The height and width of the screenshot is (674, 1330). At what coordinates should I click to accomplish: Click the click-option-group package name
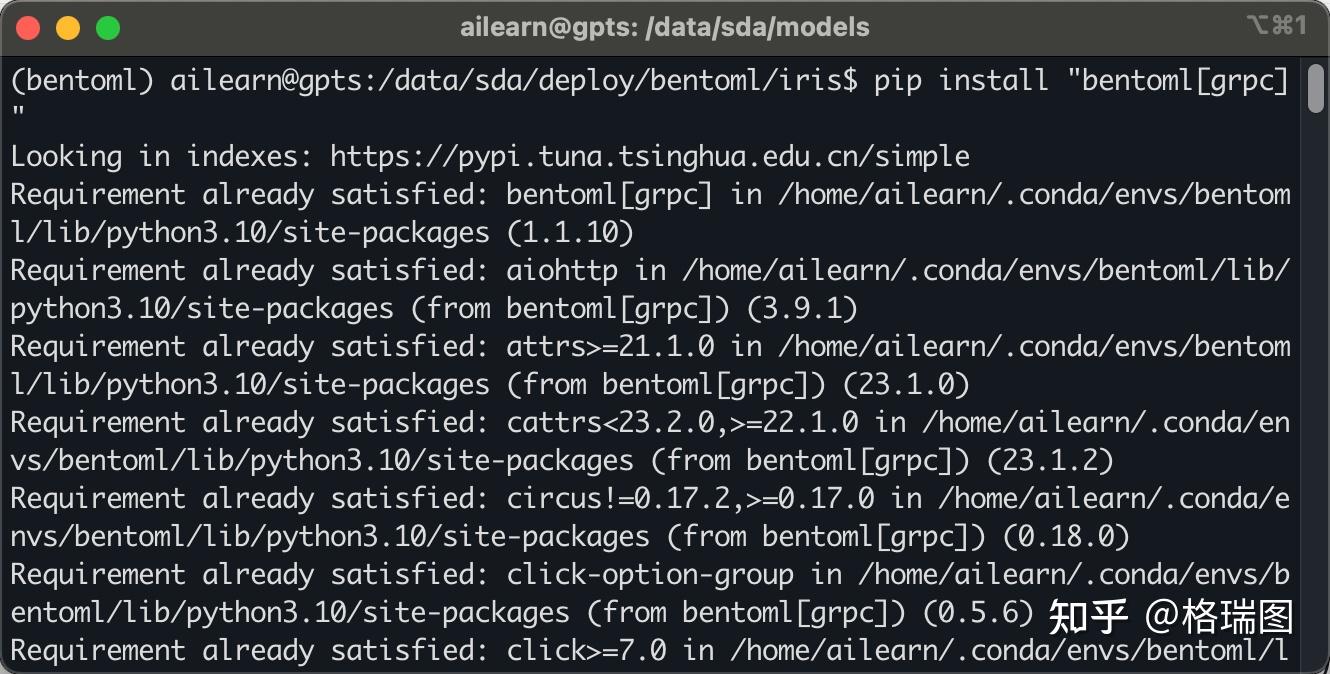click(650, 575)
